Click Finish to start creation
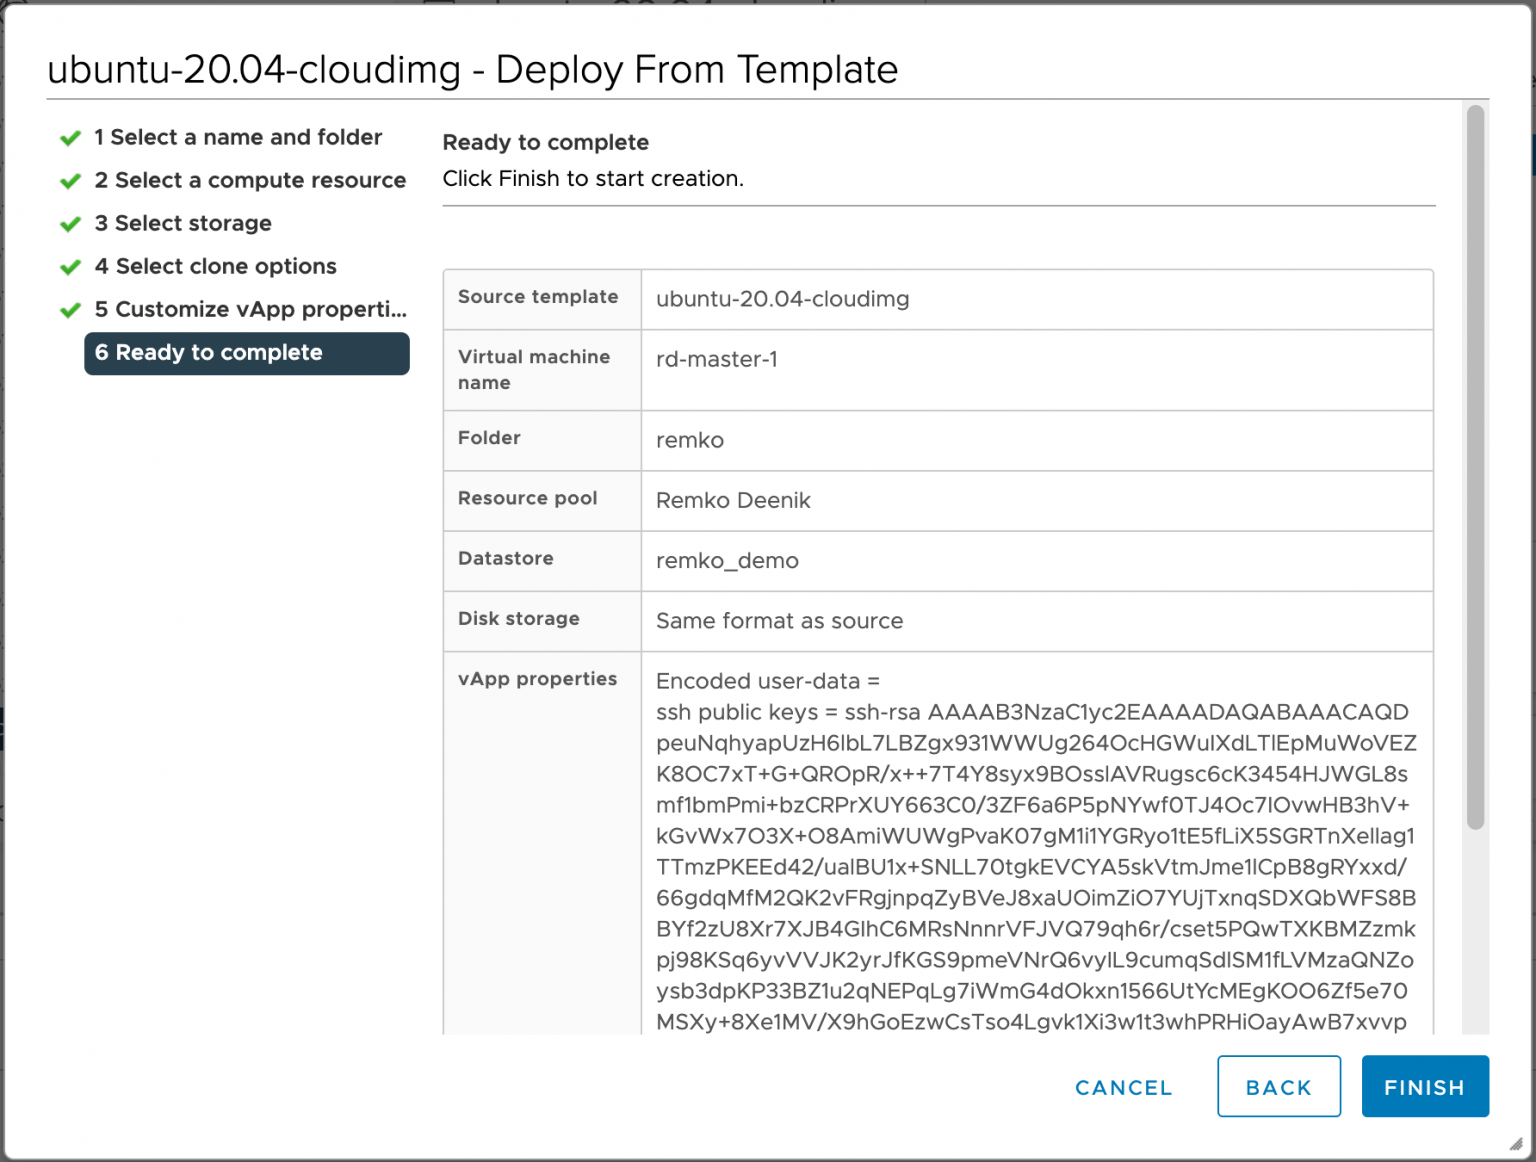1536x1162 pixels. (1424, 1087)
